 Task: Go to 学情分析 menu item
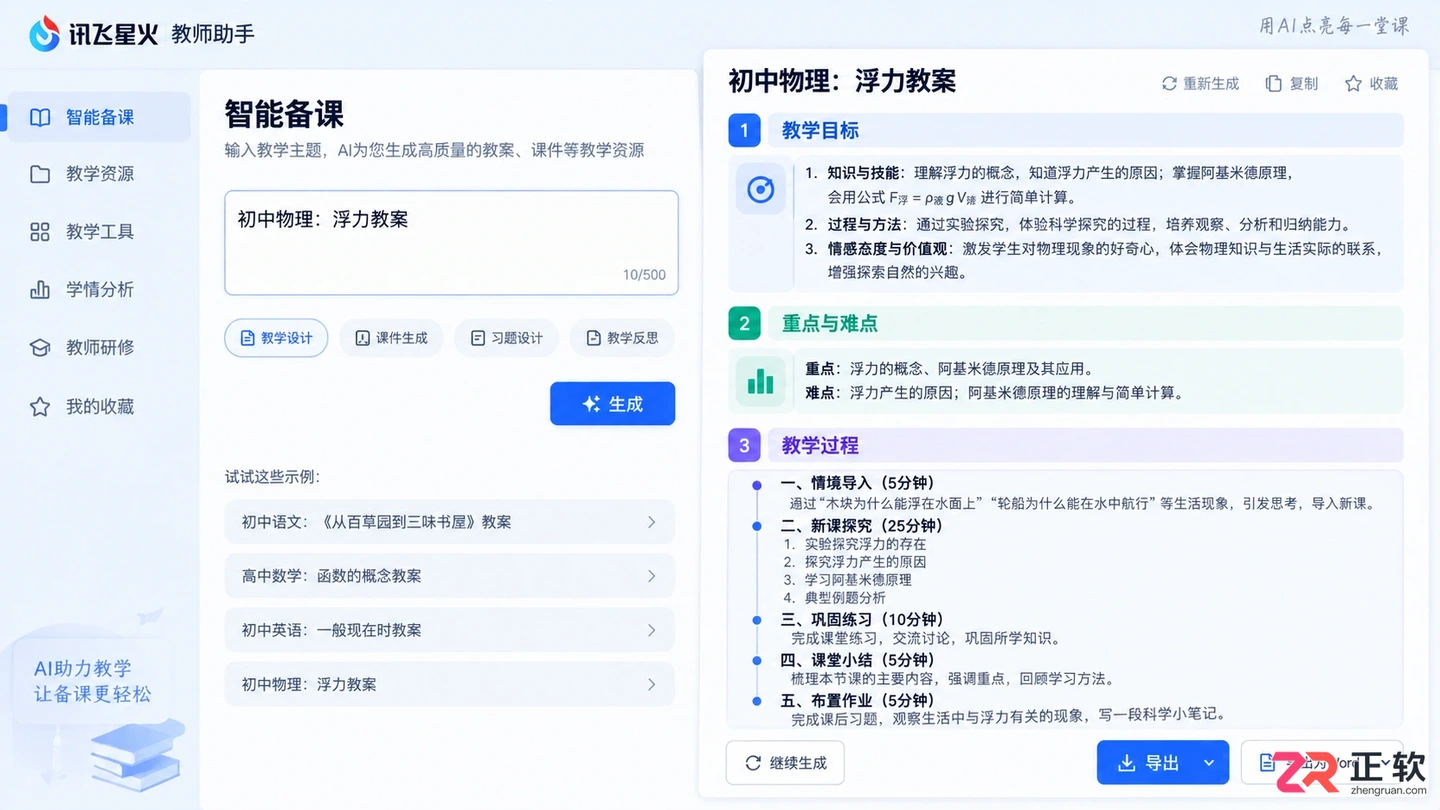tap(99, 290)
